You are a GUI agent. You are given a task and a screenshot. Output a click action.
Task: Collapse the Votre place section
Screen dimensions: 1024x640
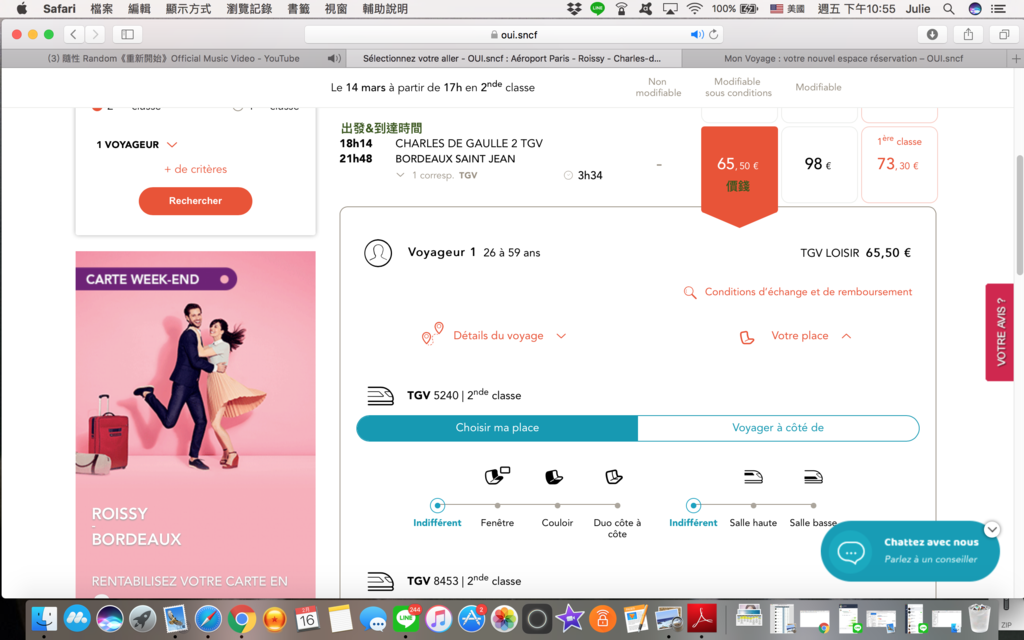coord(795,336)
